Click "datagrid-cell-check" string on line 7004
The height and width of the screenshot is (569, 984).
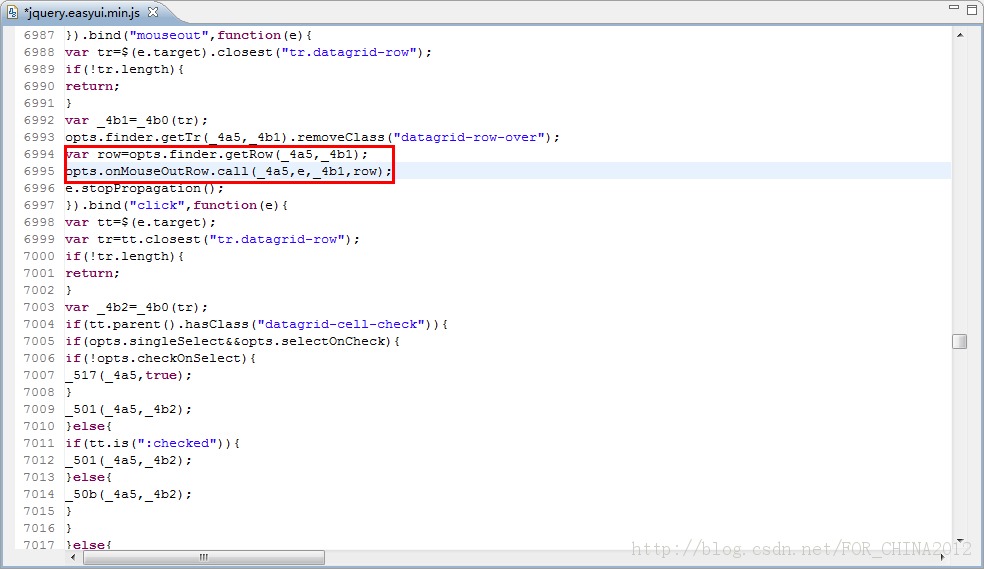[x=341, y=324]
